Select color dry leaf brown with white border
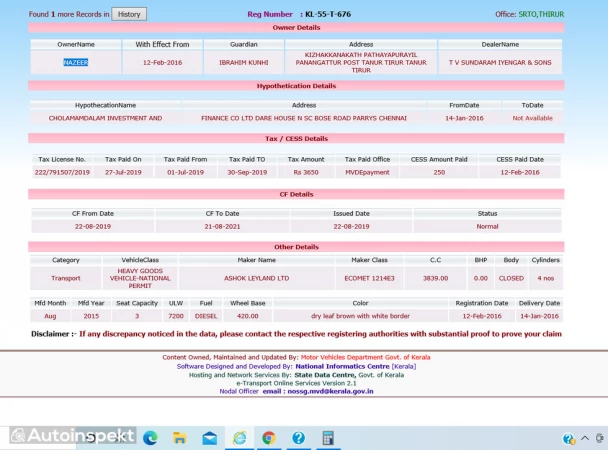Viewport: 608px width, 450px height. click(x=360, y=316)
